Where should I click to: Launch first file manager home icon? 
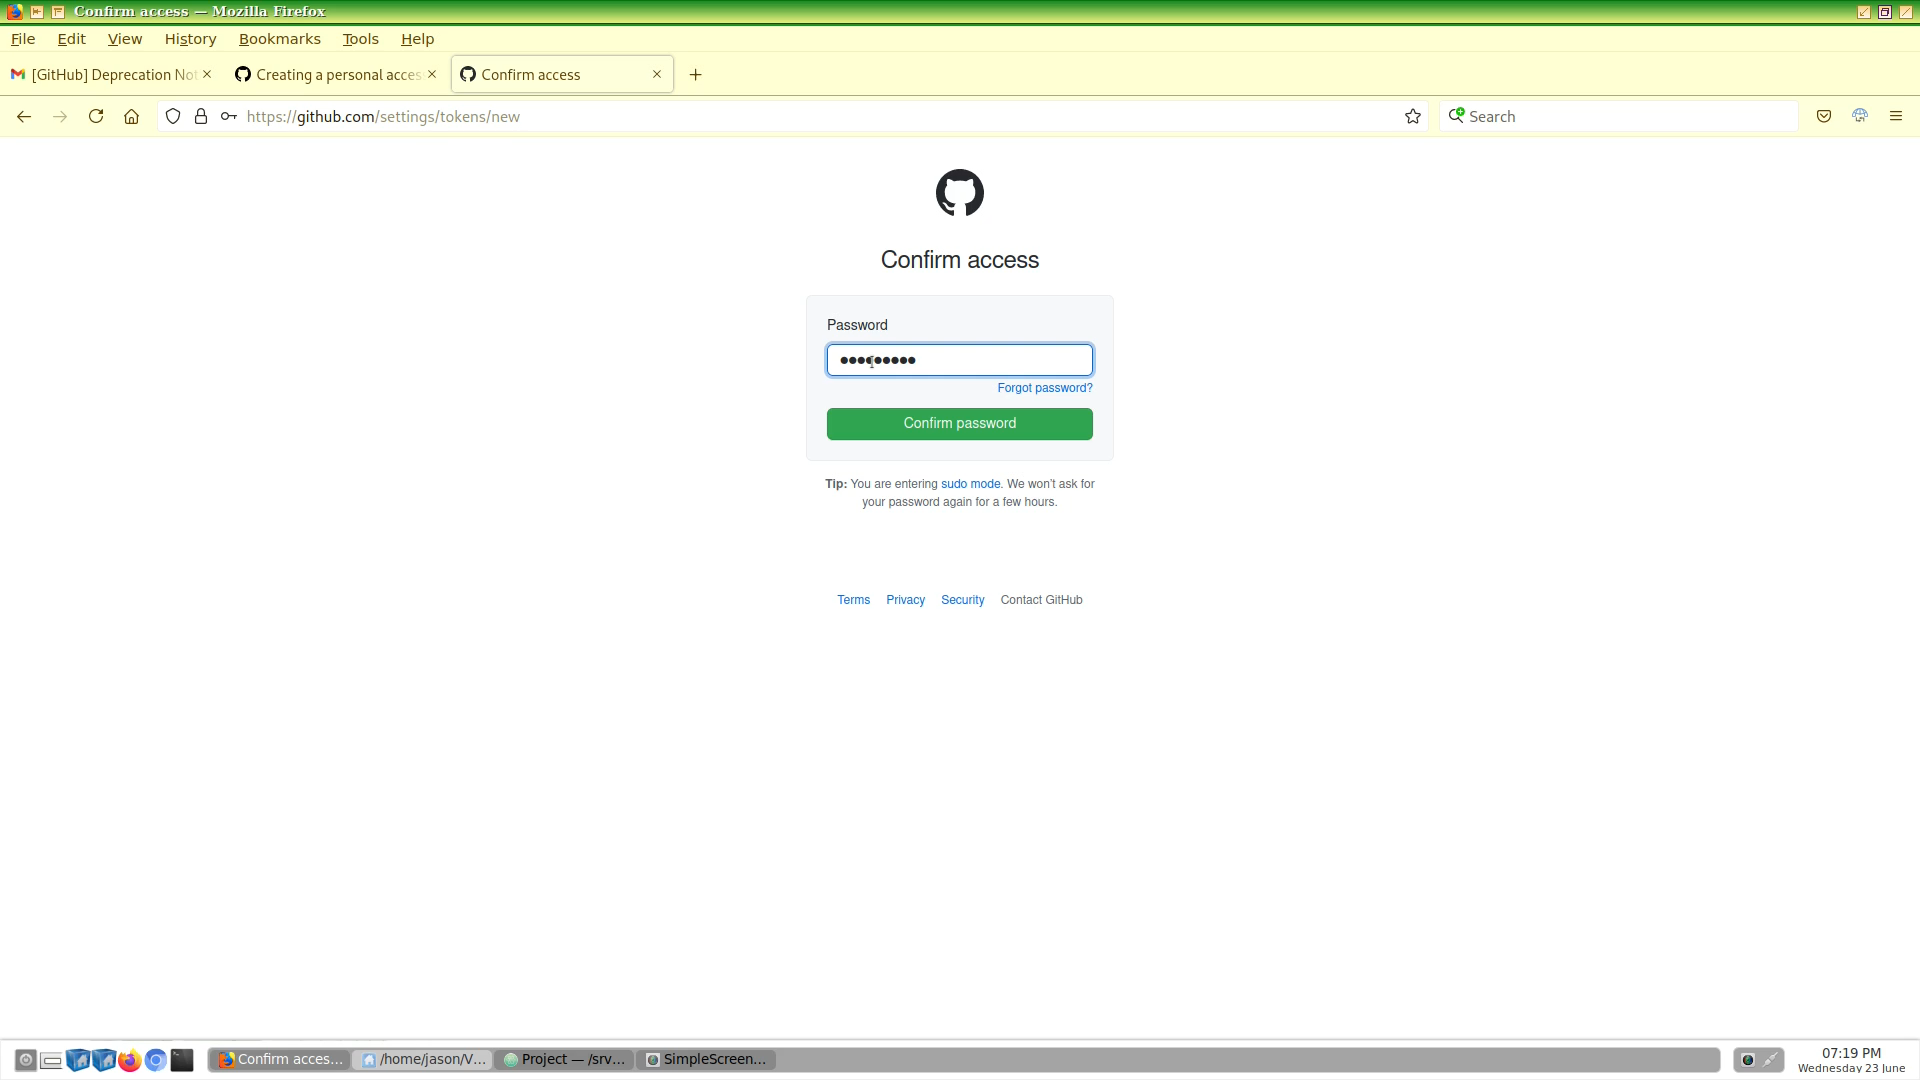(x=78, y=1060)
